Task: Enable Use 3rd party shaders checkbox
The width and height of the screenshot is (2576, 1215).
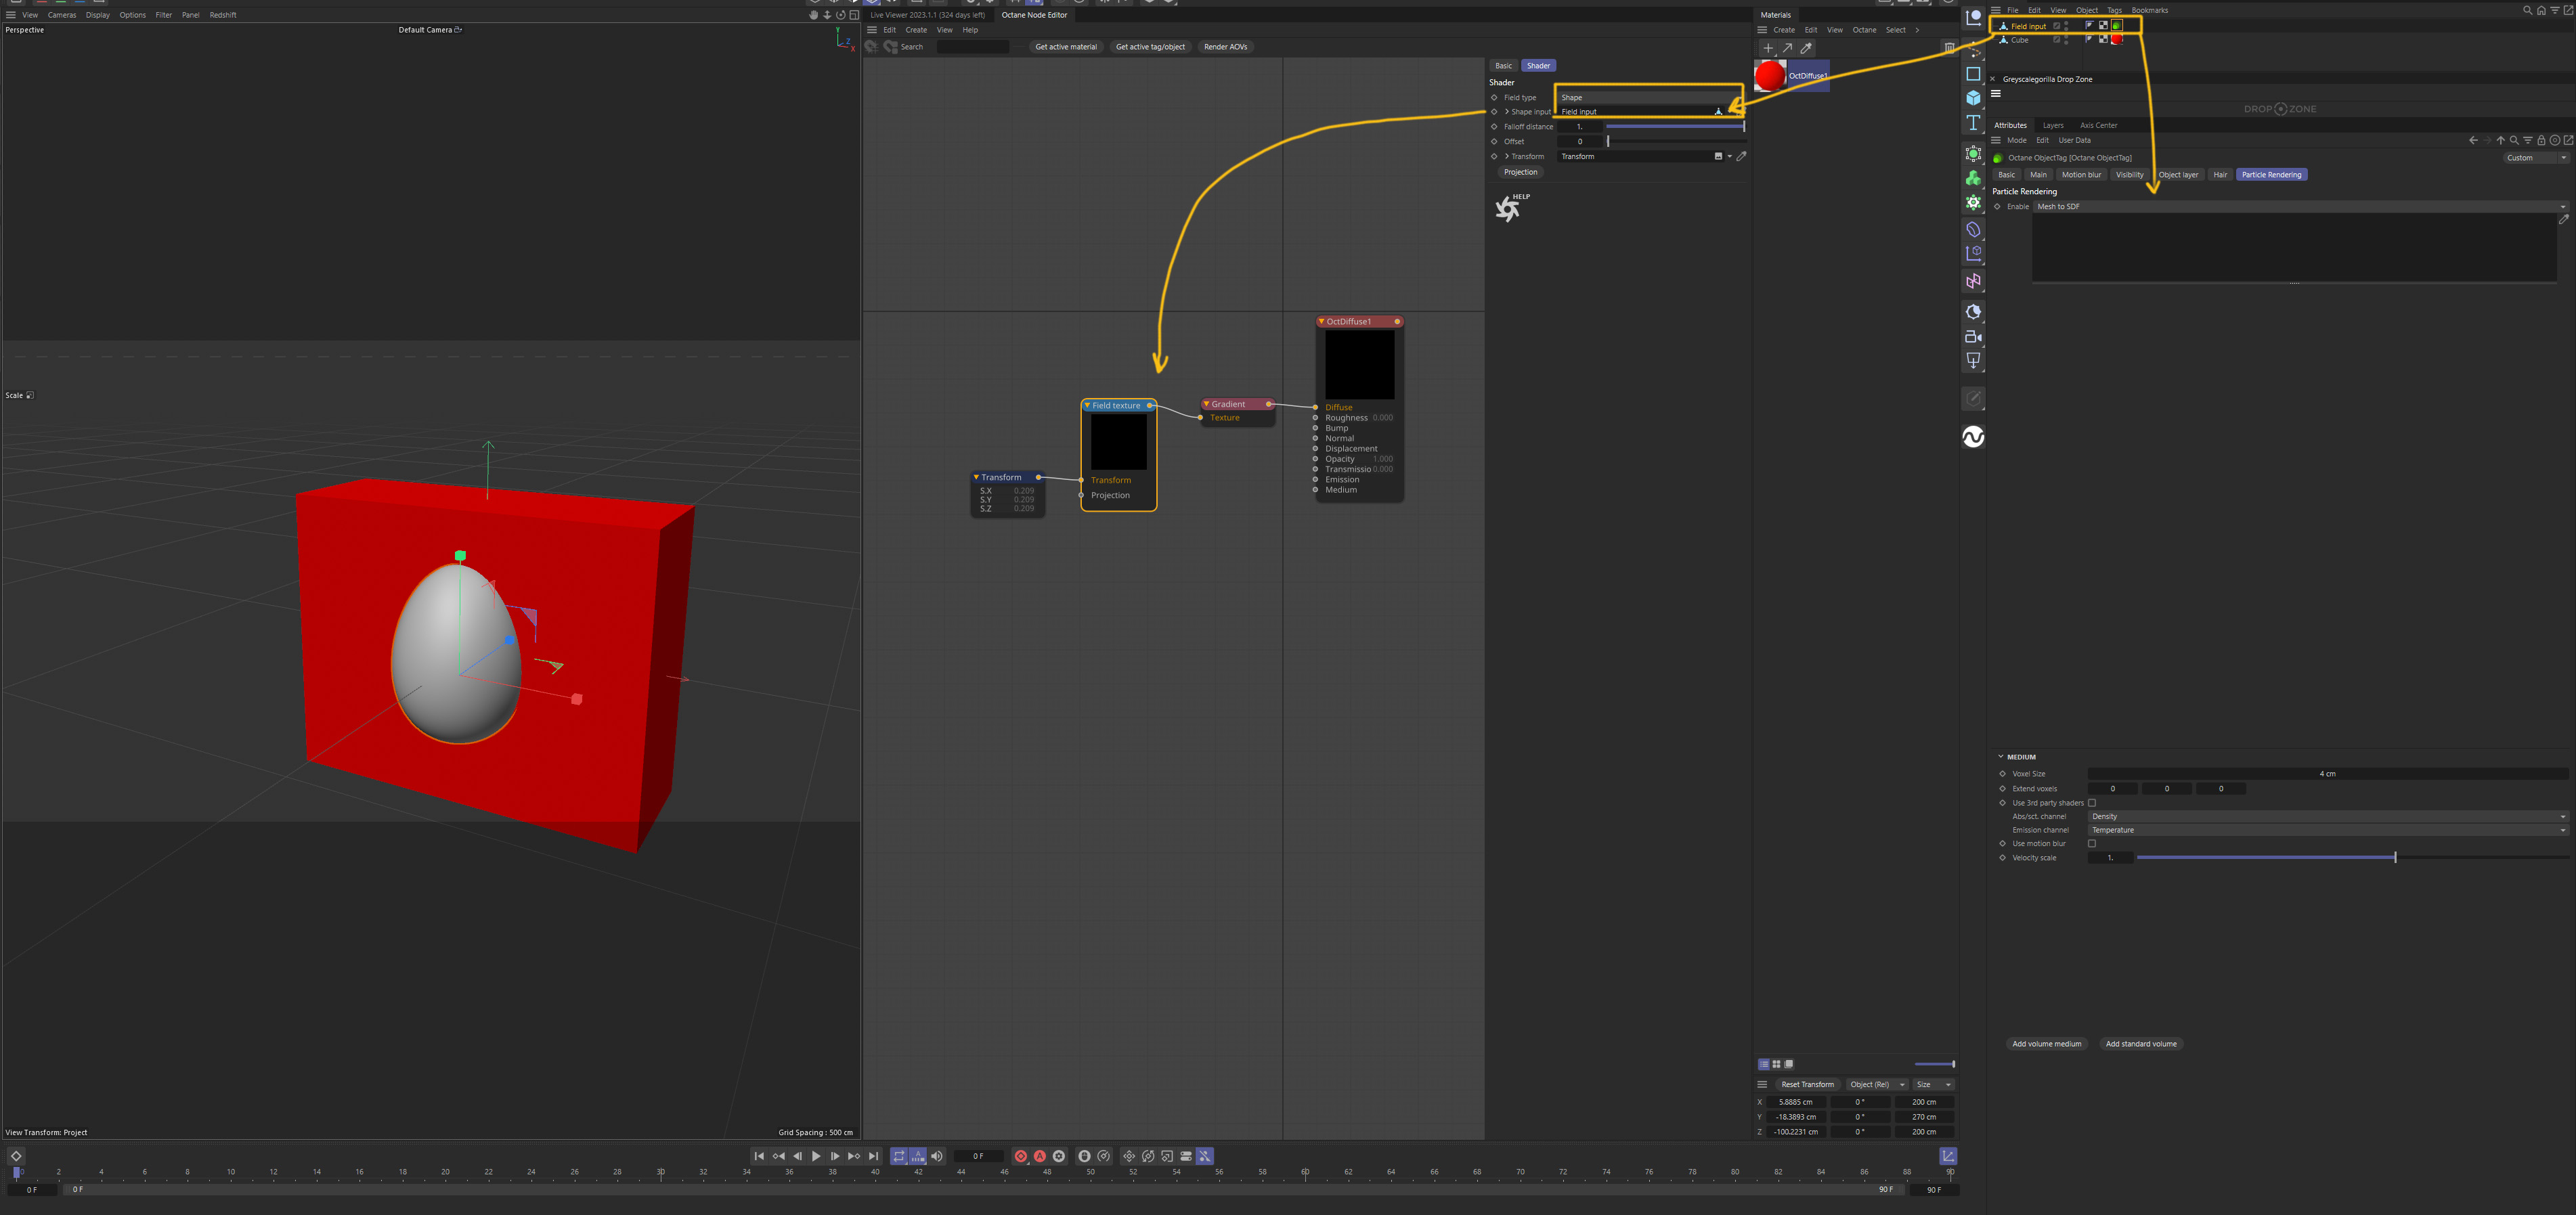Action: (2092, 803)
